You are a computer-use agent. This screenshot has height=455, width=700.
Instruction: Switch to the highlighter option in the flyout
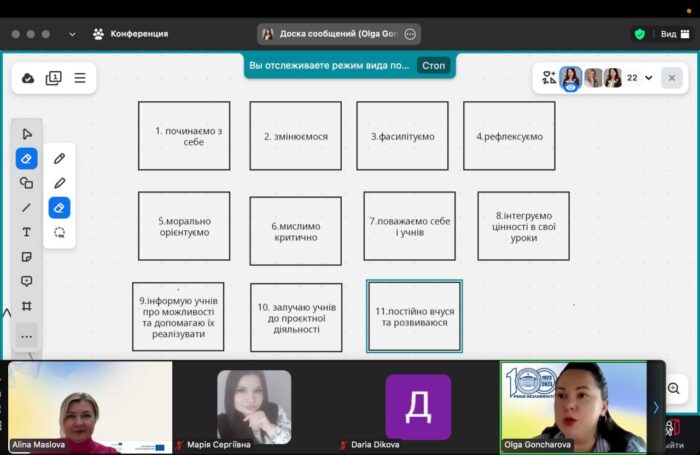click(x=59, y=183)
